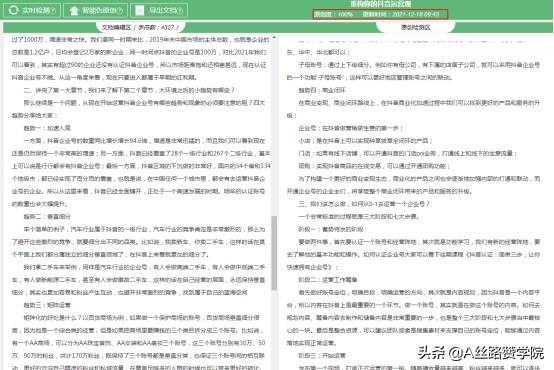Click the scrollbar thumb of the editing pane
The height and width of the screenshot is (370, 554).
(x=274, y=253)
